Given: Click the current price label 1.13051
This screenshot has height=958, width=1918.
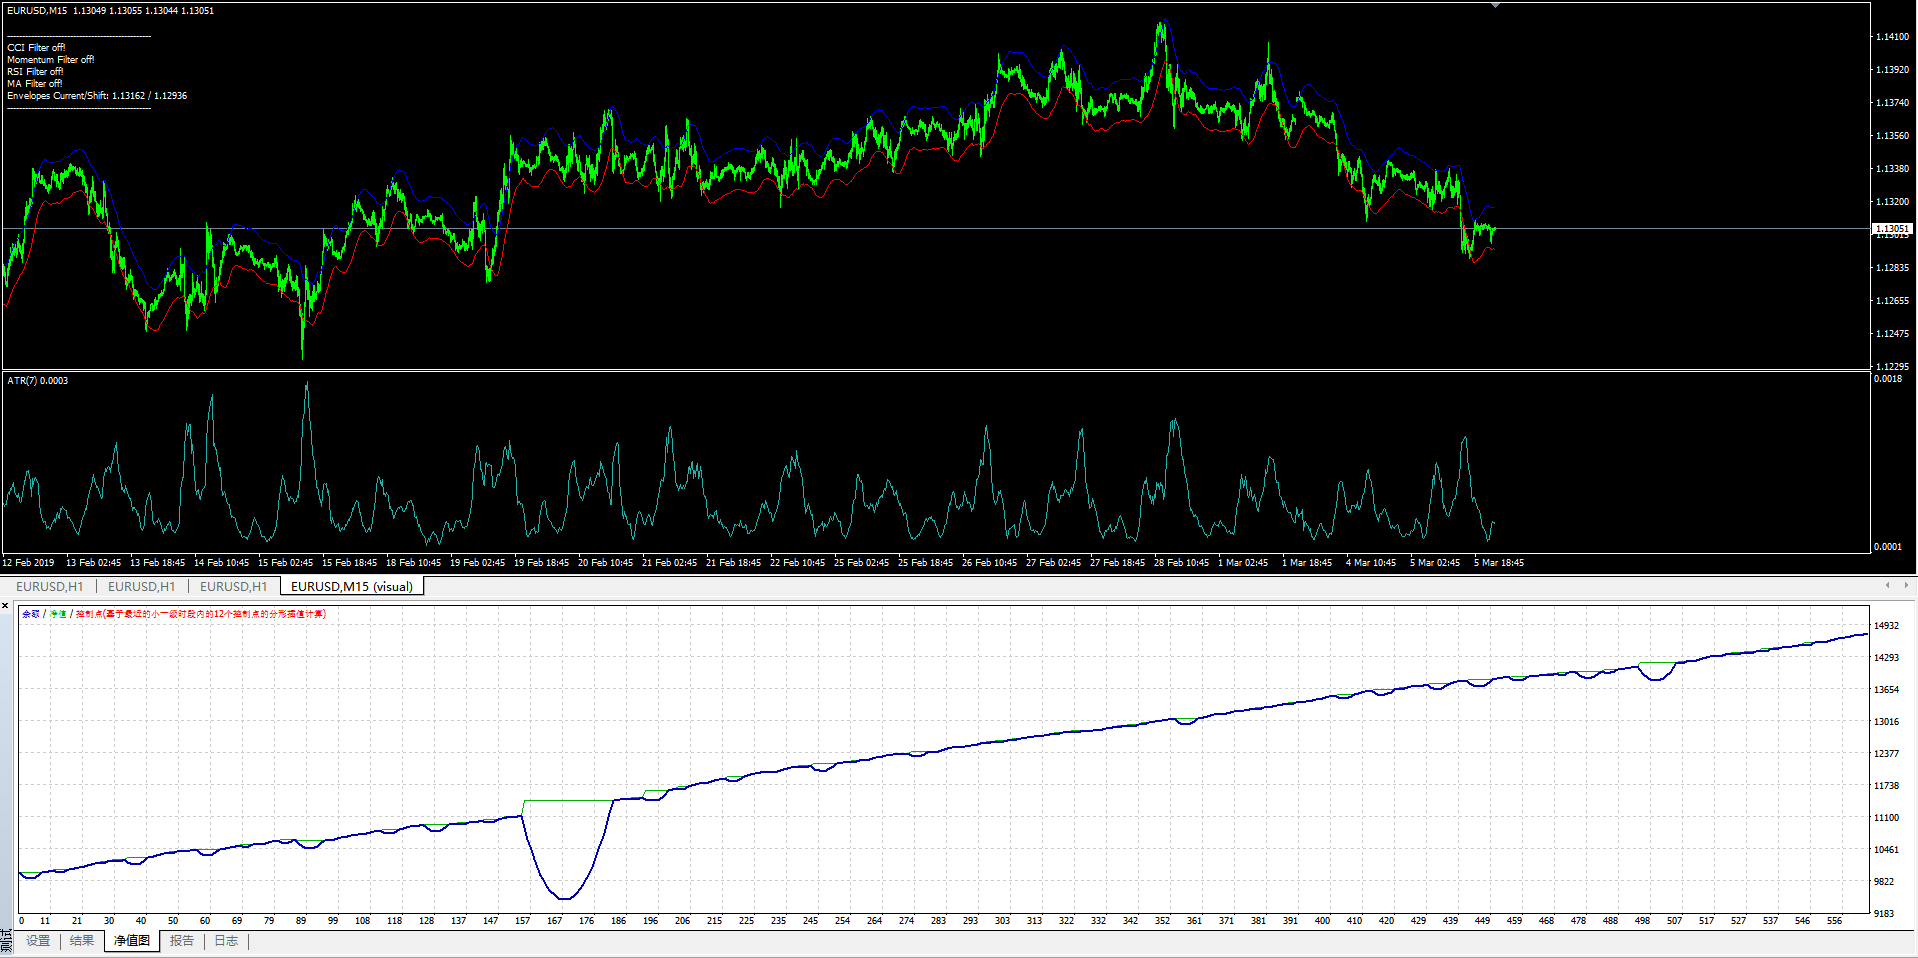Looking at the screenshot, I should point(1891,229).
